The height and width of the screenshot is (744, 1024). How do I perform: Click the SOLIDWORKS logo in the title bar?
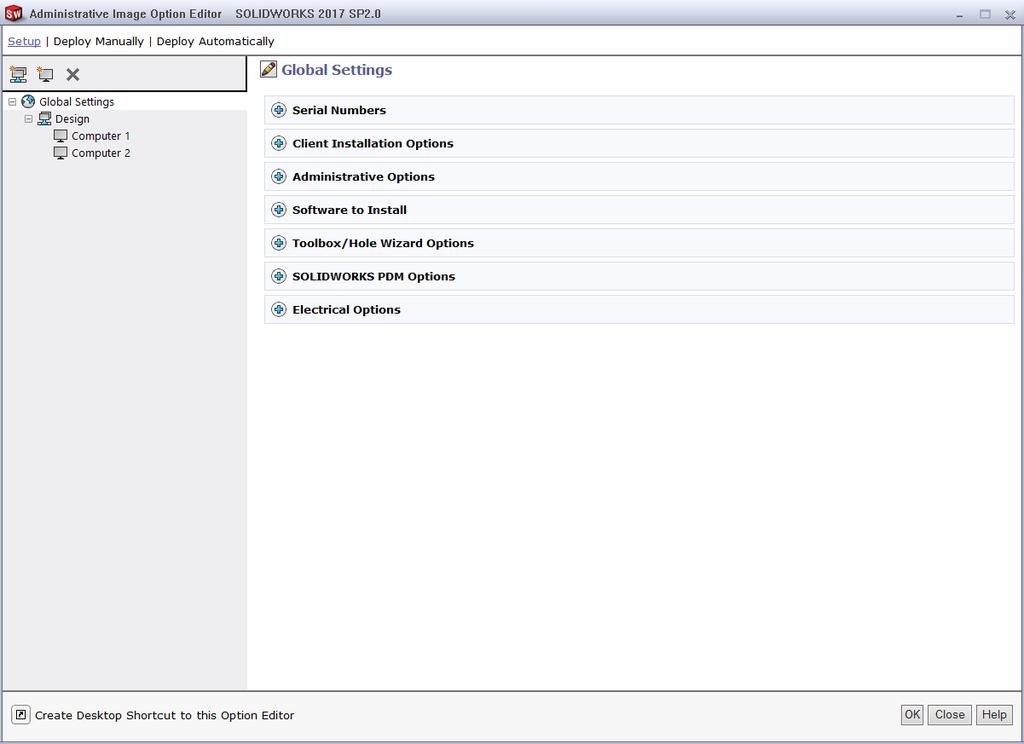[14, 13]
